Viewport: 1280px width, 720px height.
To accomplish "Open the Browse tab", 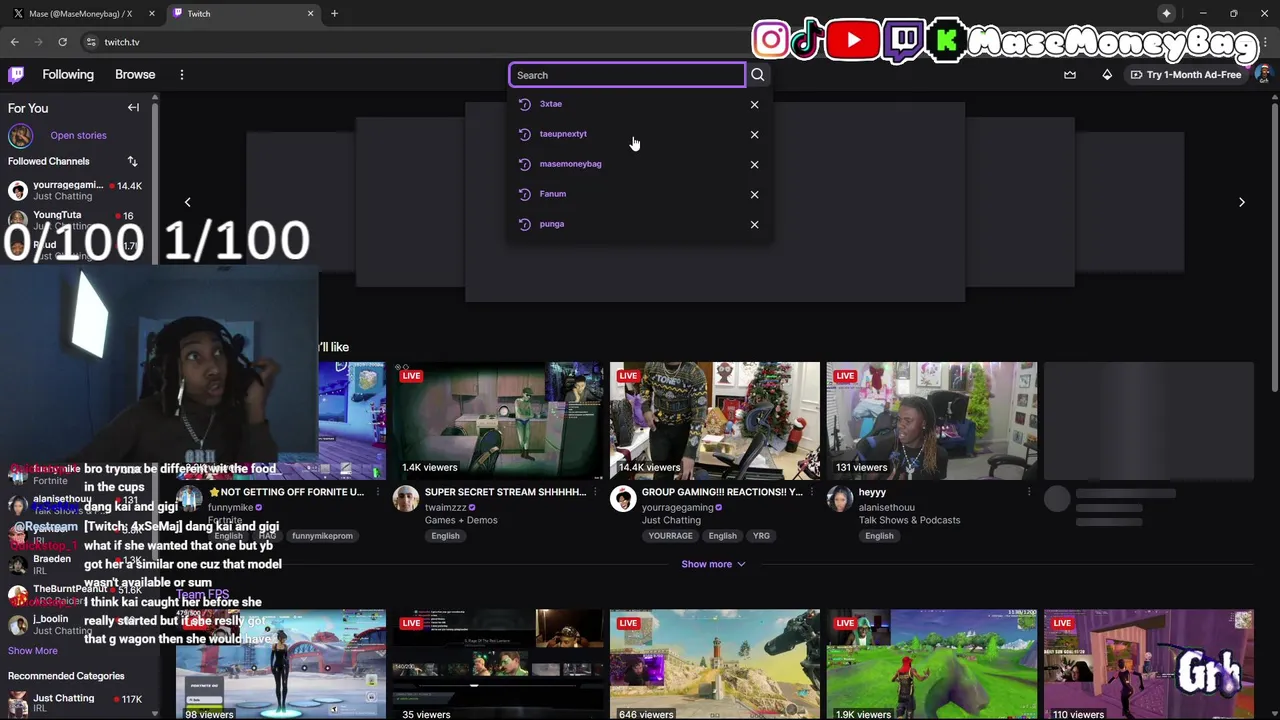I will [x=135, y=75].
